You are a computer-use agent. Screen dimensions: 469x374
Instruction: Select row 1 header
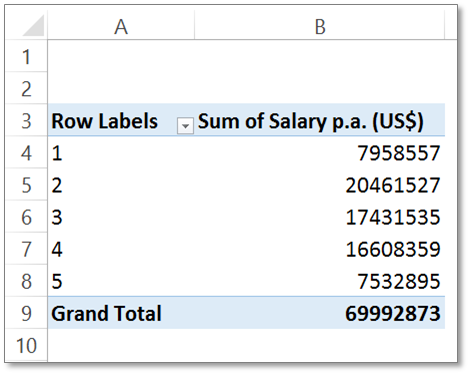[27, 56]
